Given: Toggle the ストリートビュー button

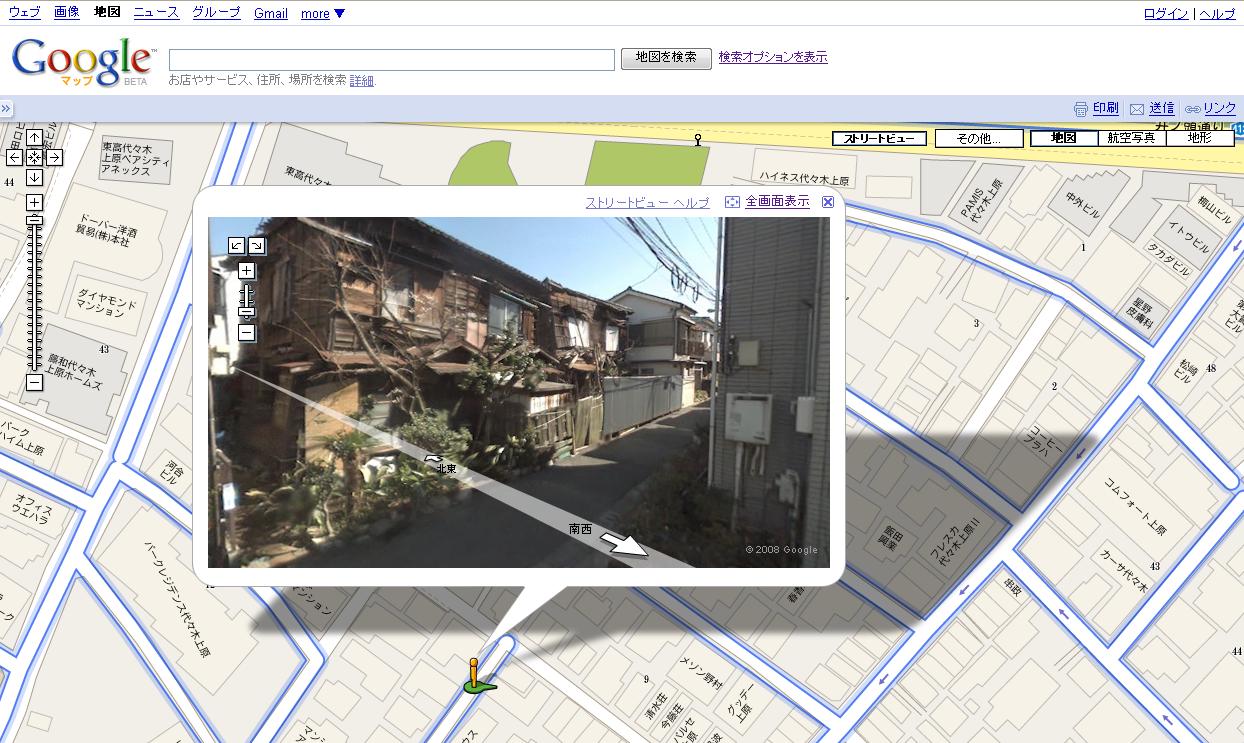Looking at the screenshot, I should [x=879, y=139].
